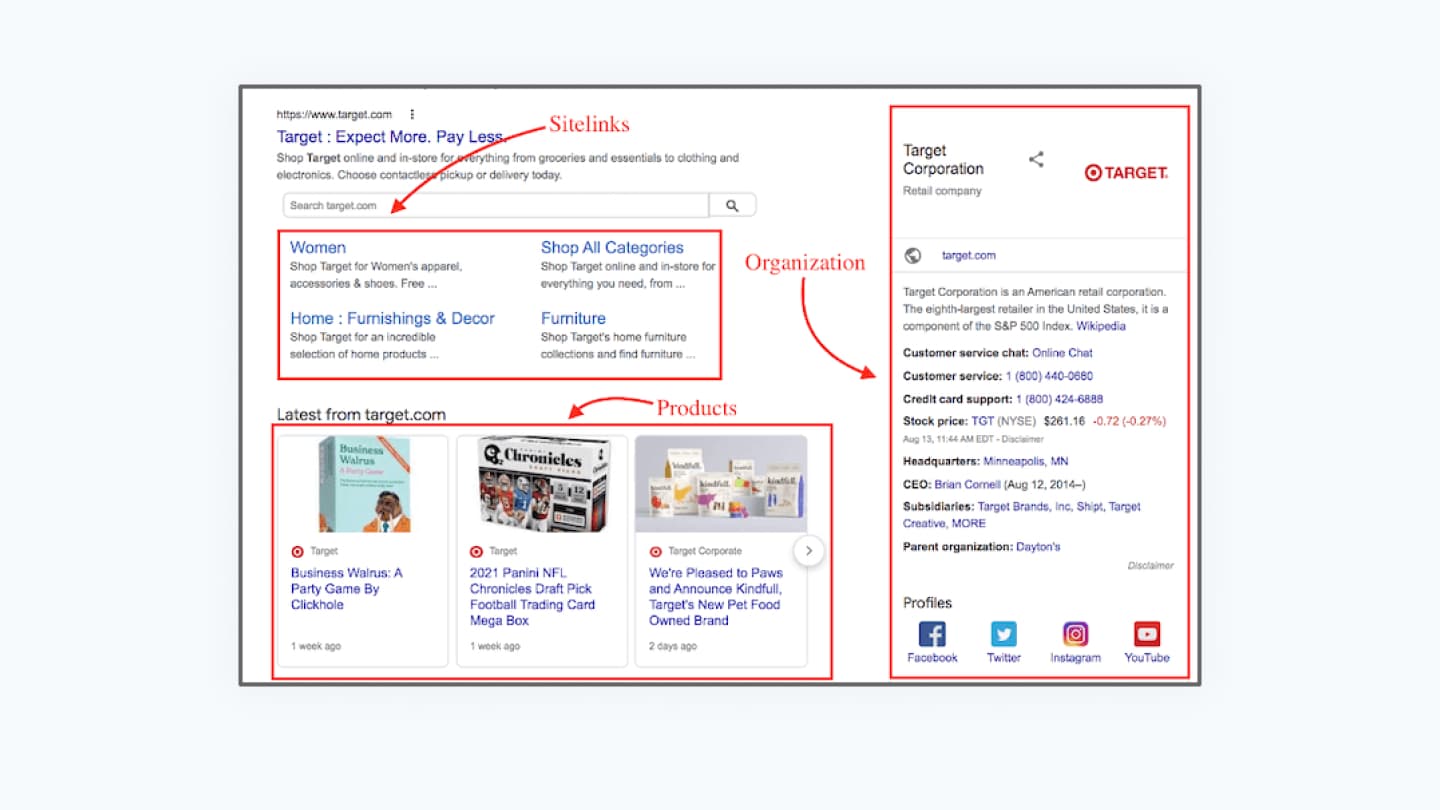Open the Furniture sitelink
Image resolution: width=1440 pixels, height=810 pixels.
tap(573, 318)
